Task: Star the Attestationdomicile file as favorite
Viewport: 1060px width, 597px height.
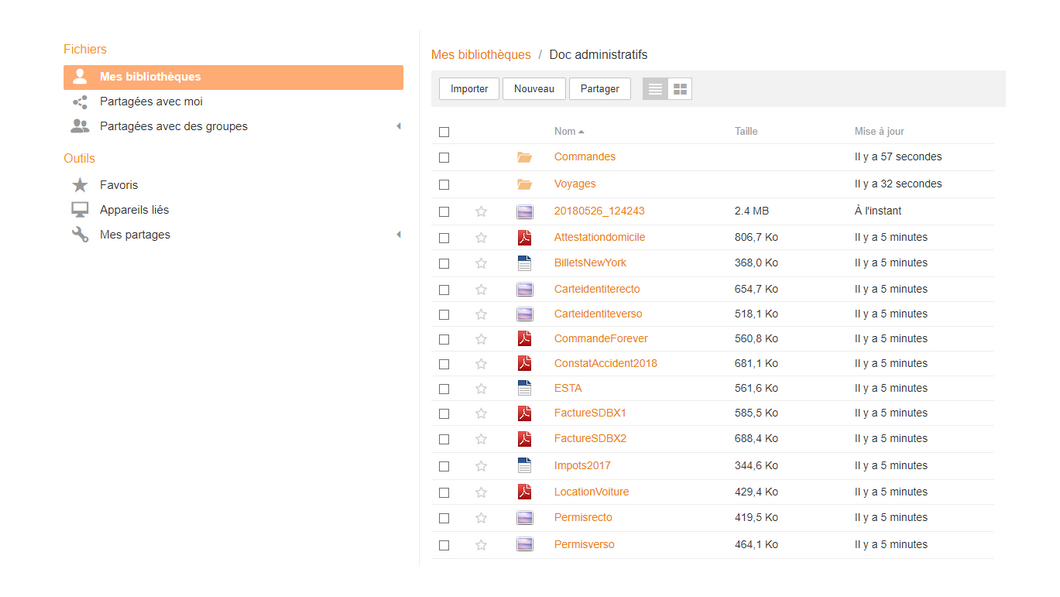Action: point(481,238)
